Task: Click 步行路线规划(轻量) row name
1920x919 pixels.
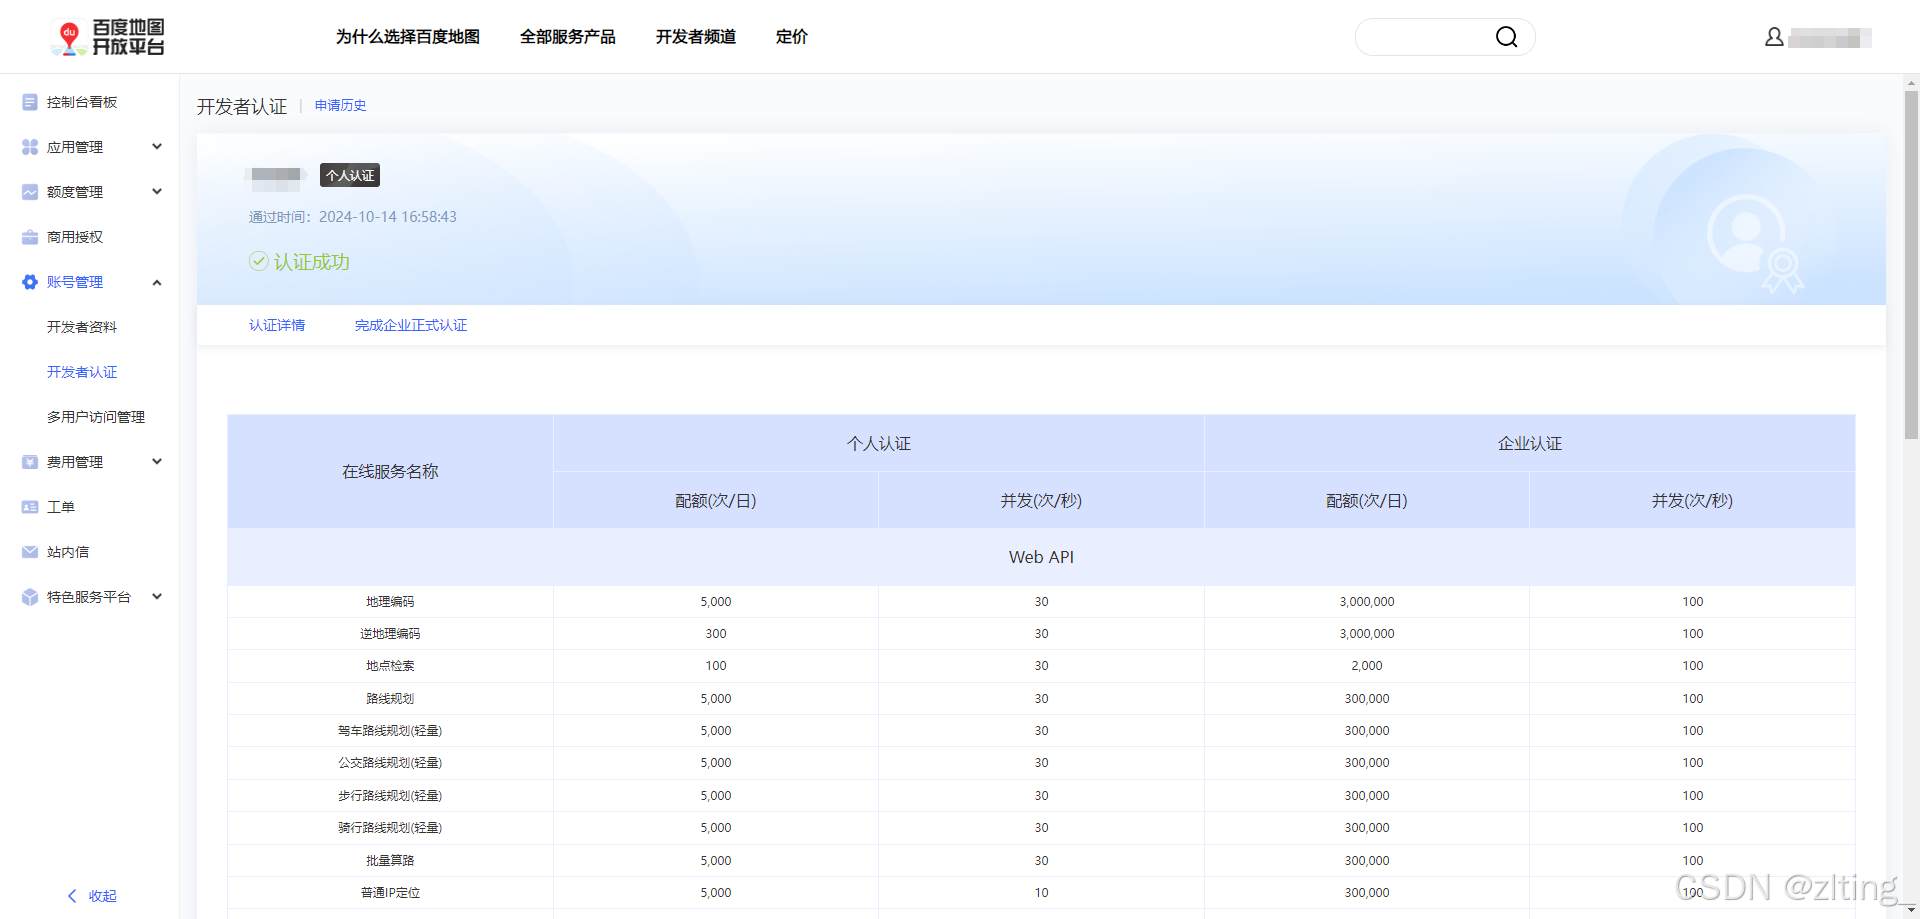Action: 390,796
